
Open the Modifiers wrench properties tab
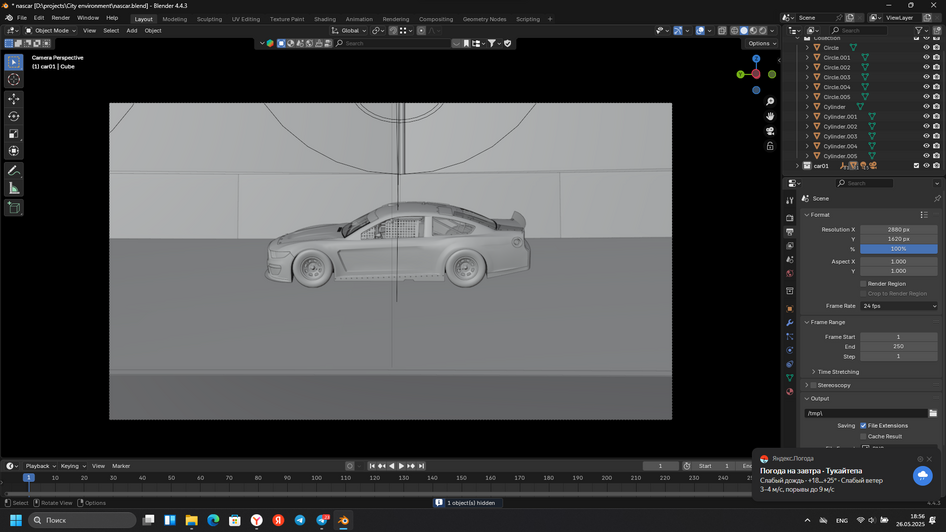790,322
